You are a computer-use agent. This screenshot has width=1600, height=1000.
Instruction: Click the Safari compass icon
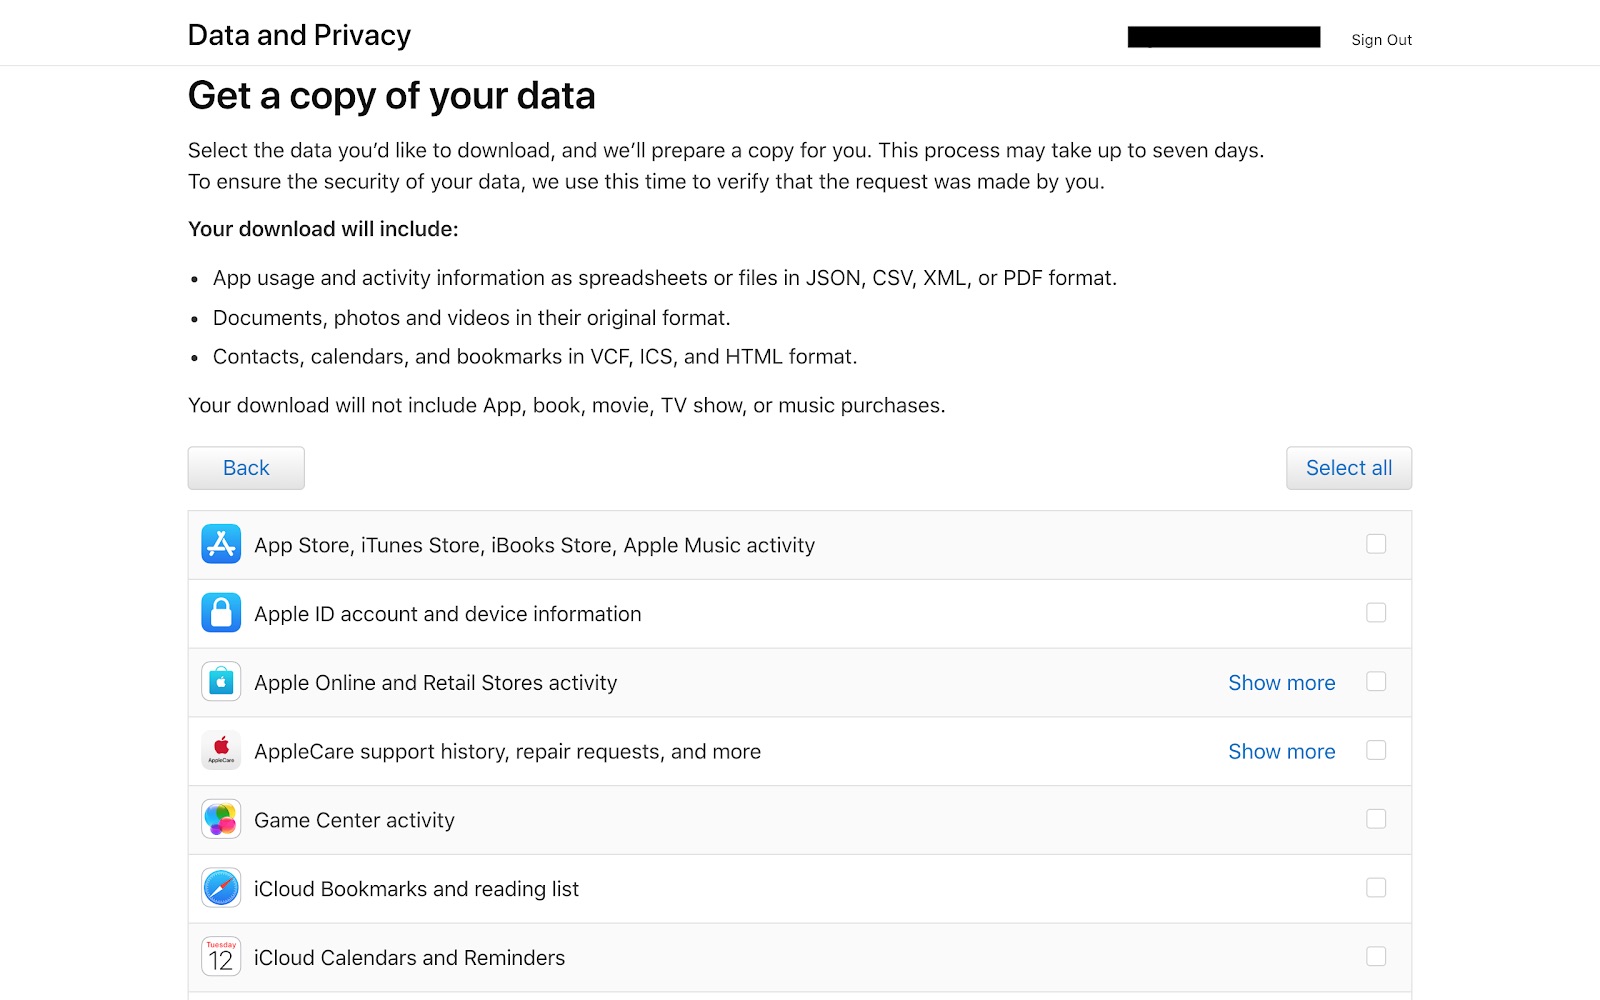point(221,888)
